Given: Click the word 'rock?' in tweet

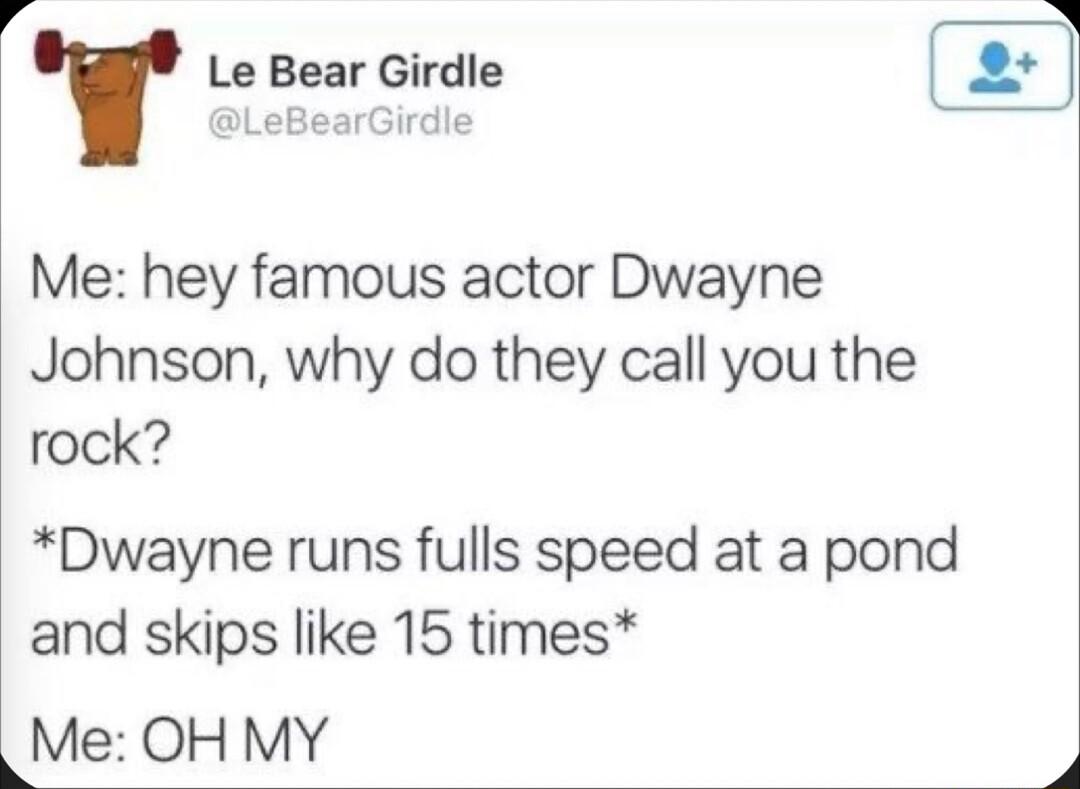Looking at the screenshot, I should tap(98, 448).
